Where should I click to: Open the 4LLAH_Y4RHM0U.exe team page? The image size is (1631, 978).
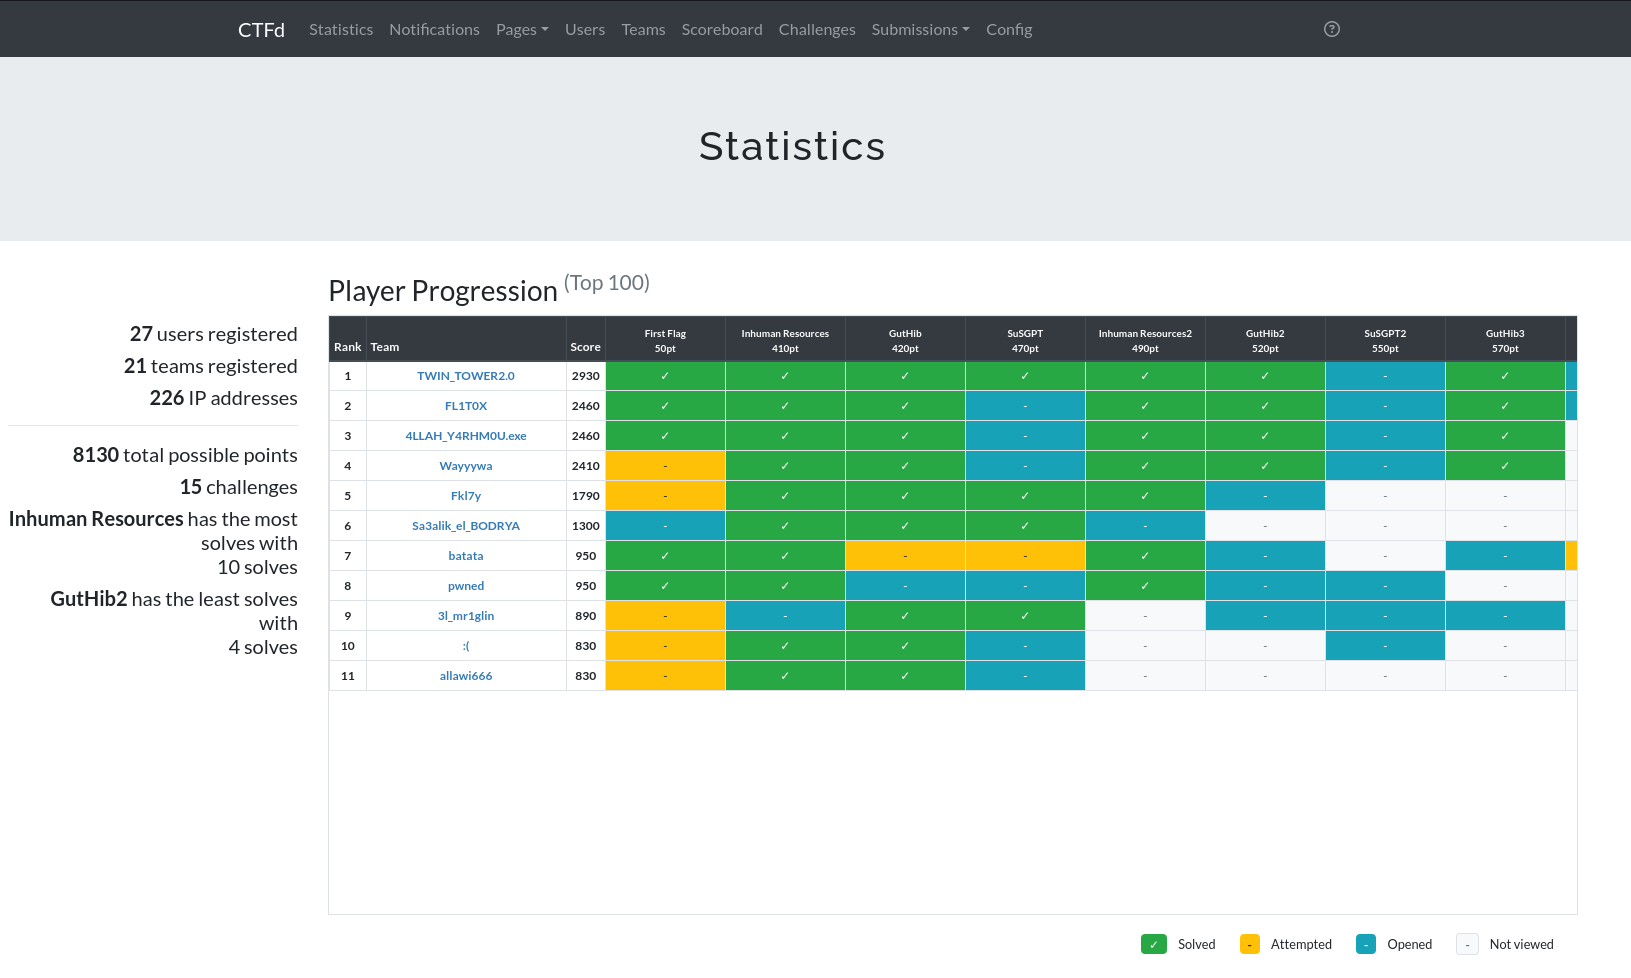click(x=466, y=436)
